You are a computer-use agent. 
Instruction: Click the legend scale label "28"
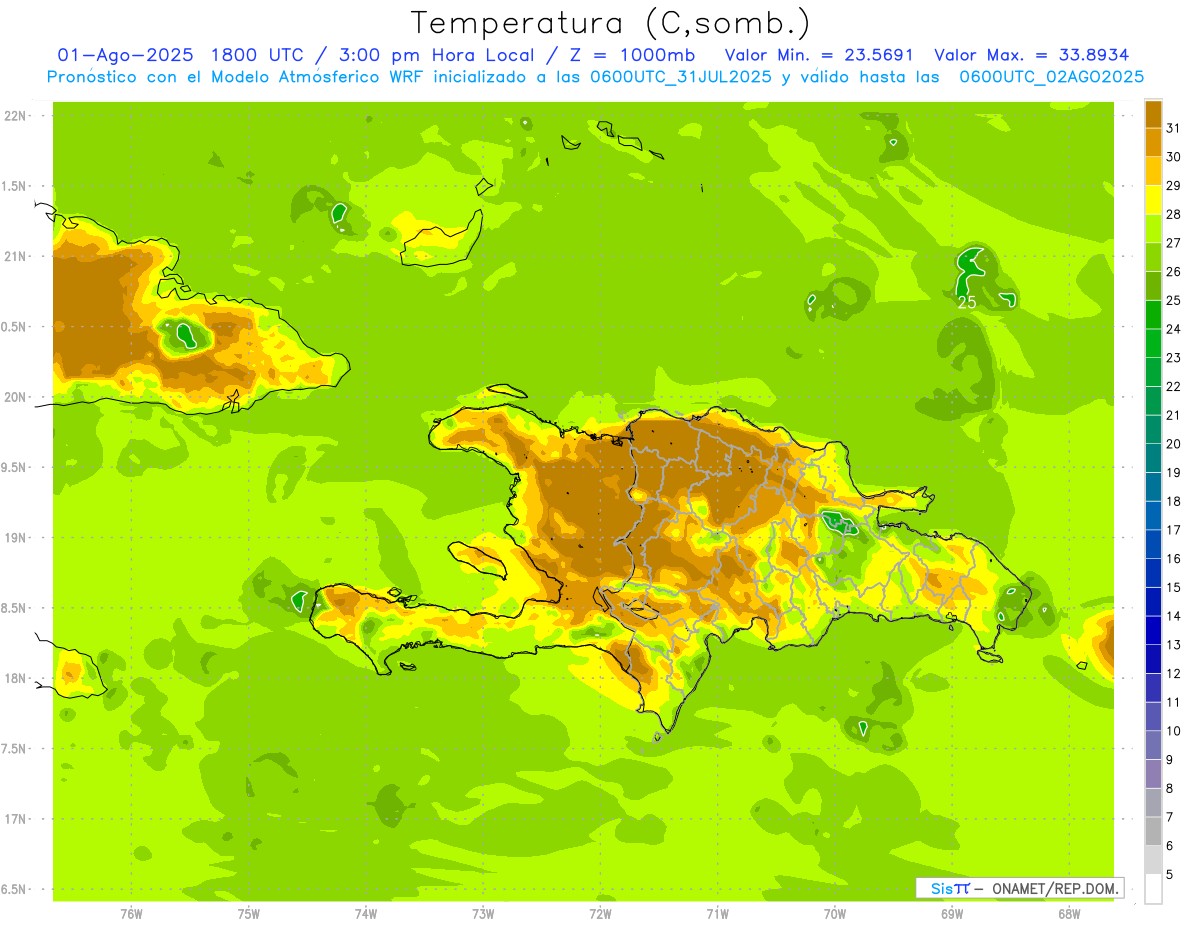(1174, 214)
